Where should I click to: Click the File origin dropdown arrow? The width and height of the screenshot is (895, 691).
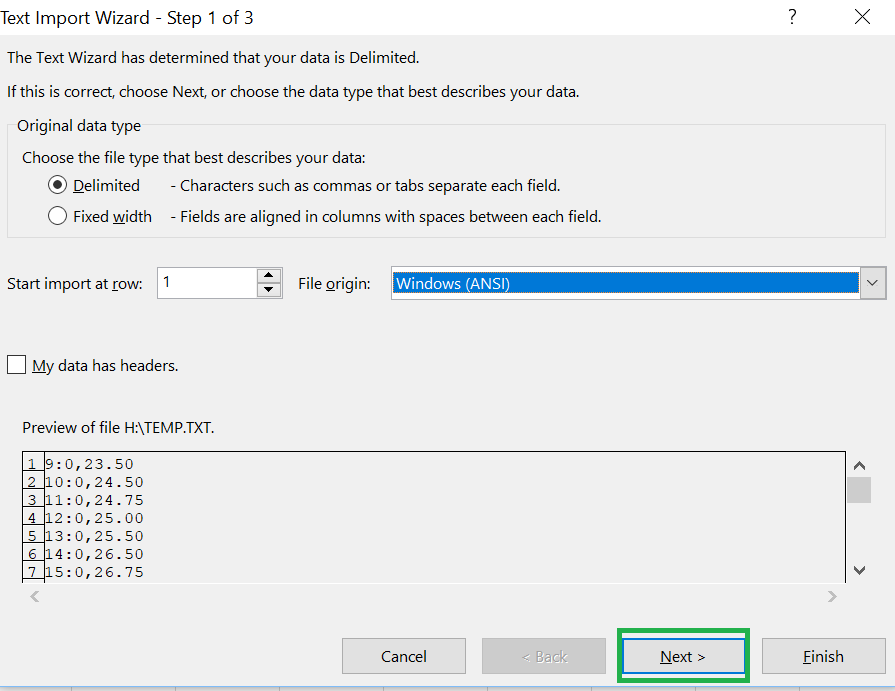tap(872, 283)
